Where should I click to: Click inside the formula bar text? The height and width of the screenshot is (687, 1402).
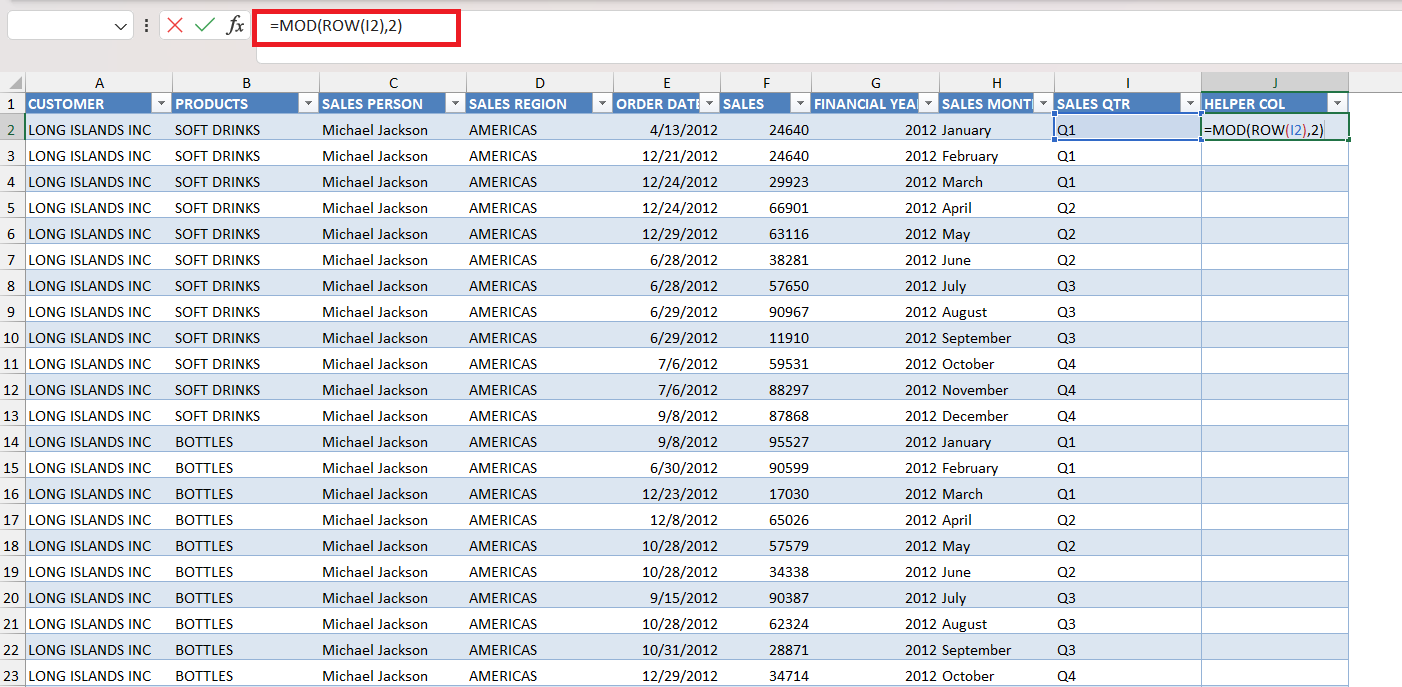[x=335, y=26]
